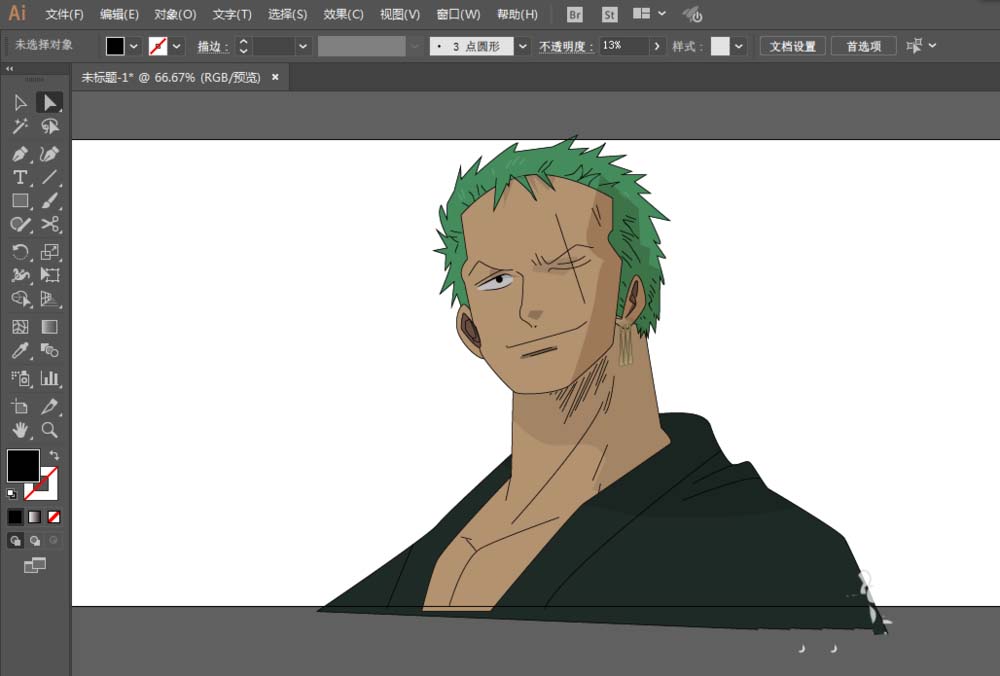1000x676 pixels.
Task: Activate the Zoom tool
Action: pos(49,430)
